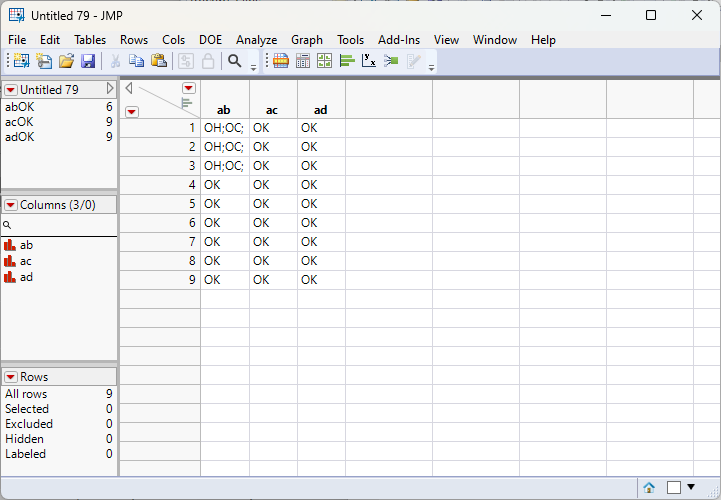Click the Search magnifier icon
This screenshot has height=500, width=721.
pyautogui.click(x=235, y=61)
